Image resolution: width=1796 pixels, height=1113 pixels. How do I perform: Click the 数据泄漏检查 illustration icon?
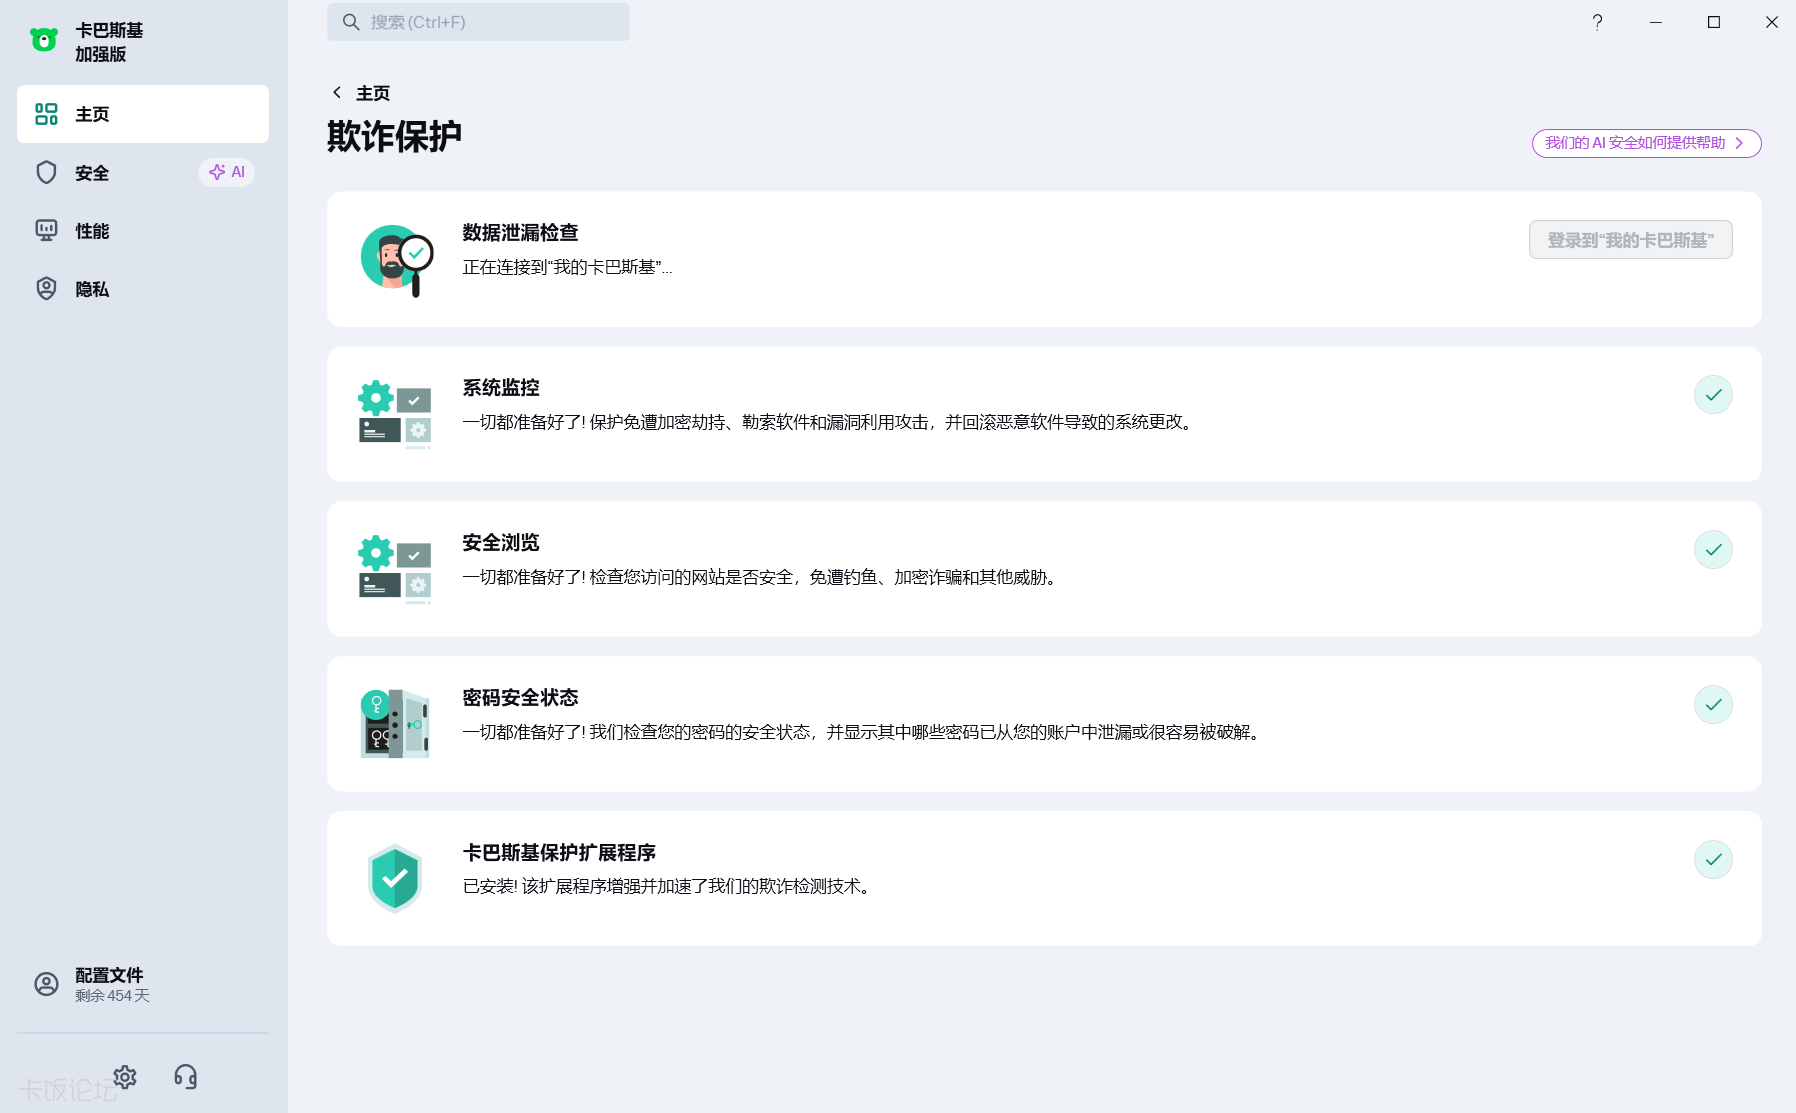pyautogui.click(x=396, y=259)
